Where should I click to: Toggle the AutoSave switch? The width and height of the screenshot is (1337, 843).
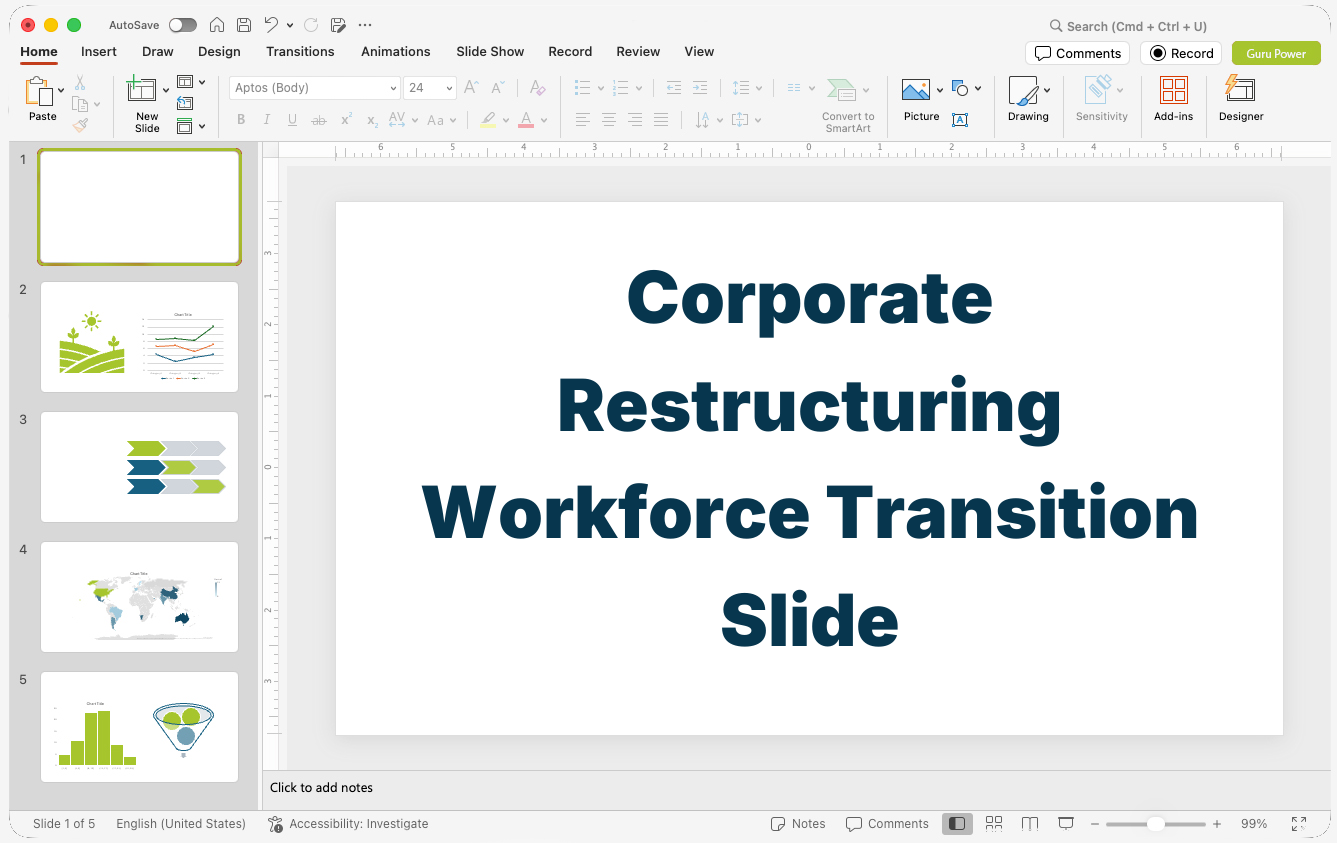tap(183, 25)
